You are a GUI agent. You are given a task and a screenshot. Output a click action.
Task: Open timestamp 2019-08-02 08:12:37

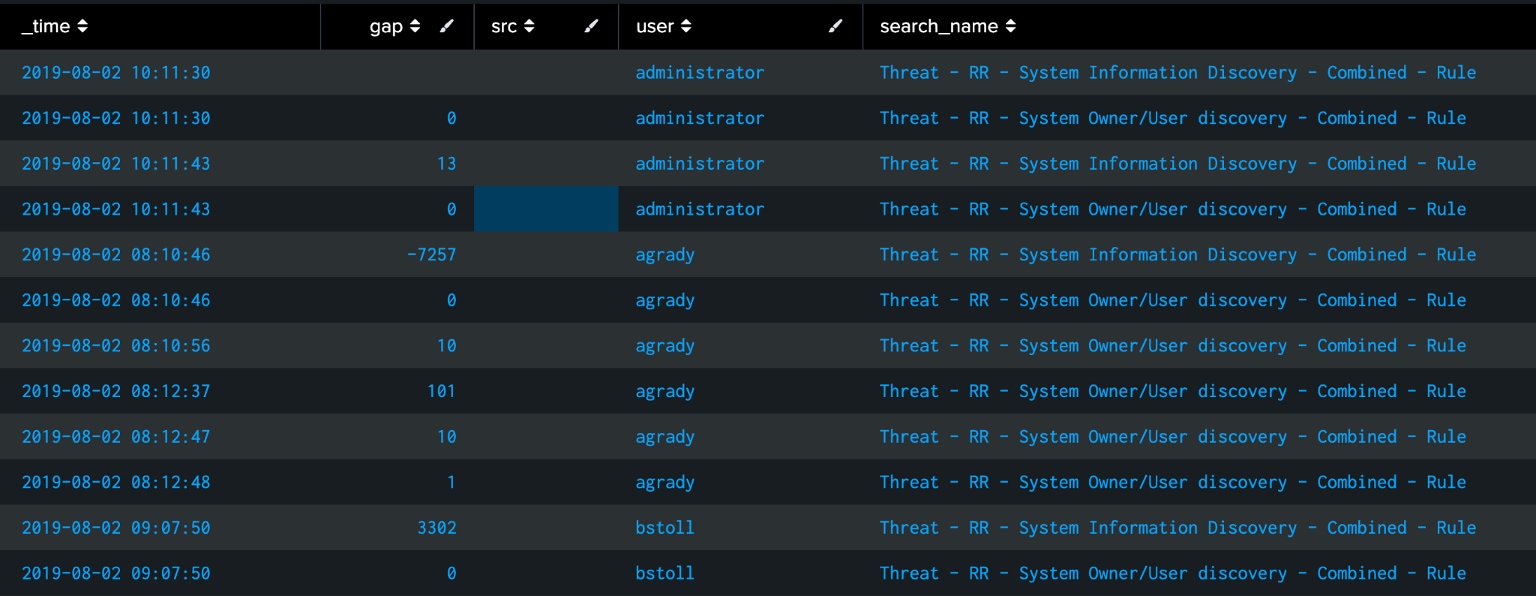point(116,391)
